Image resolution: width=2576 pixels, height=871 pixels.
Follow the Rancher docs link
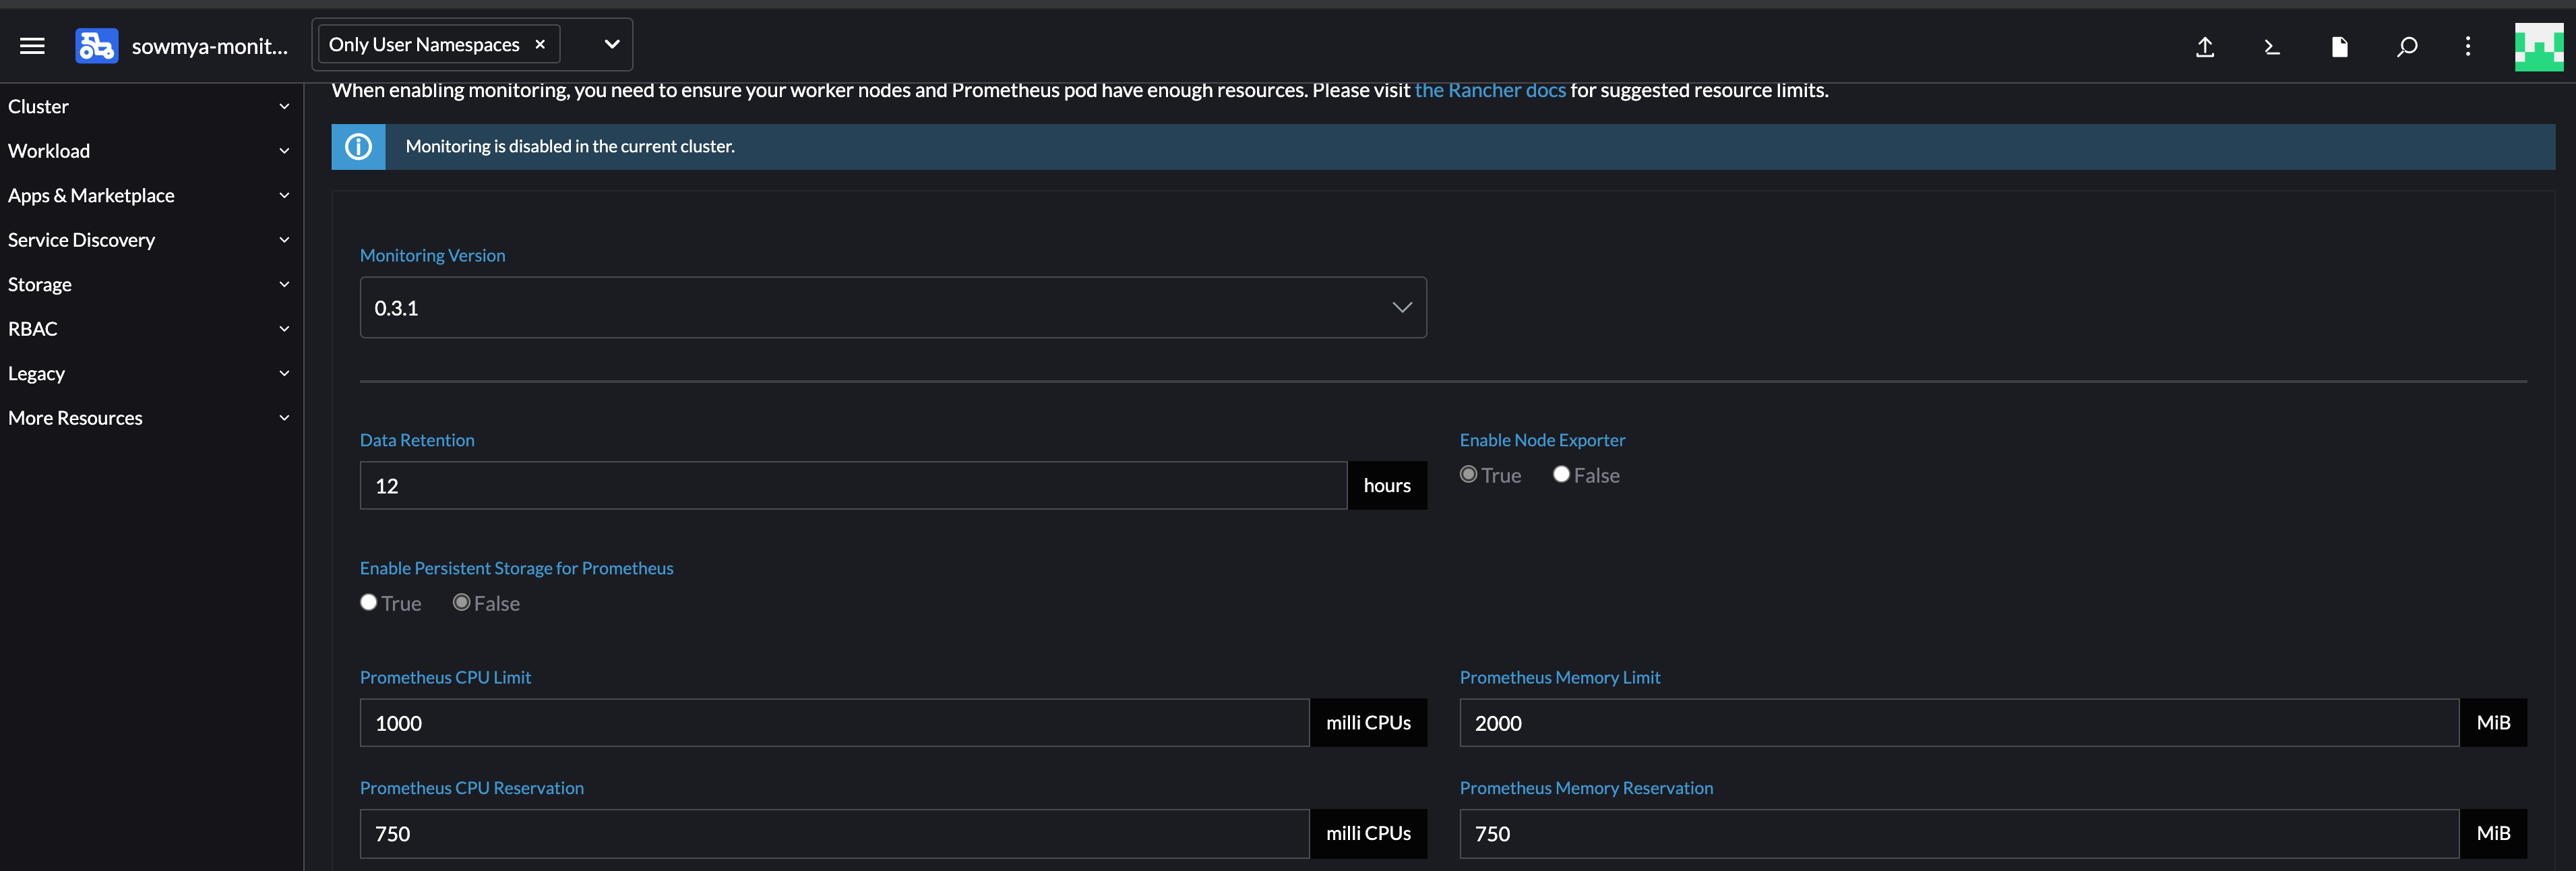pos(1489,90)
